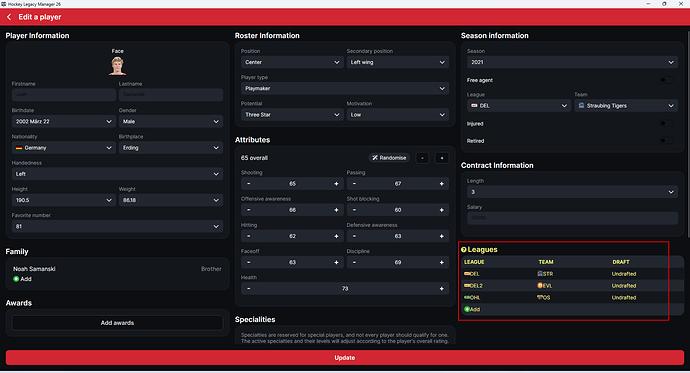Open the Gender dropdown showing Male
This screenshot has height=373, width=690.
click(171, 121)
